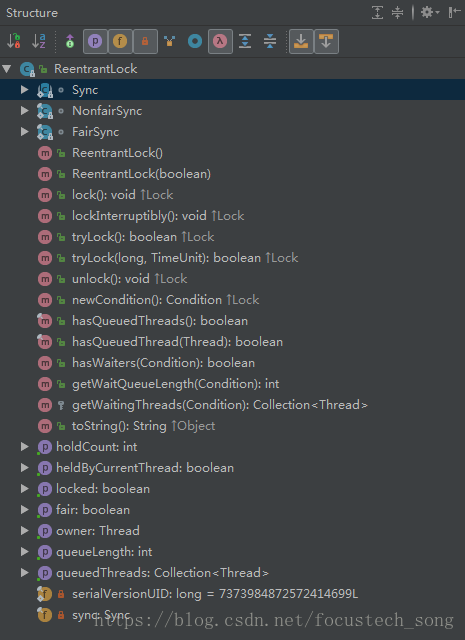Click property icon beside holdCount
Screen dimensions: 465x640
pyautogui.click(x=44, y=447)
